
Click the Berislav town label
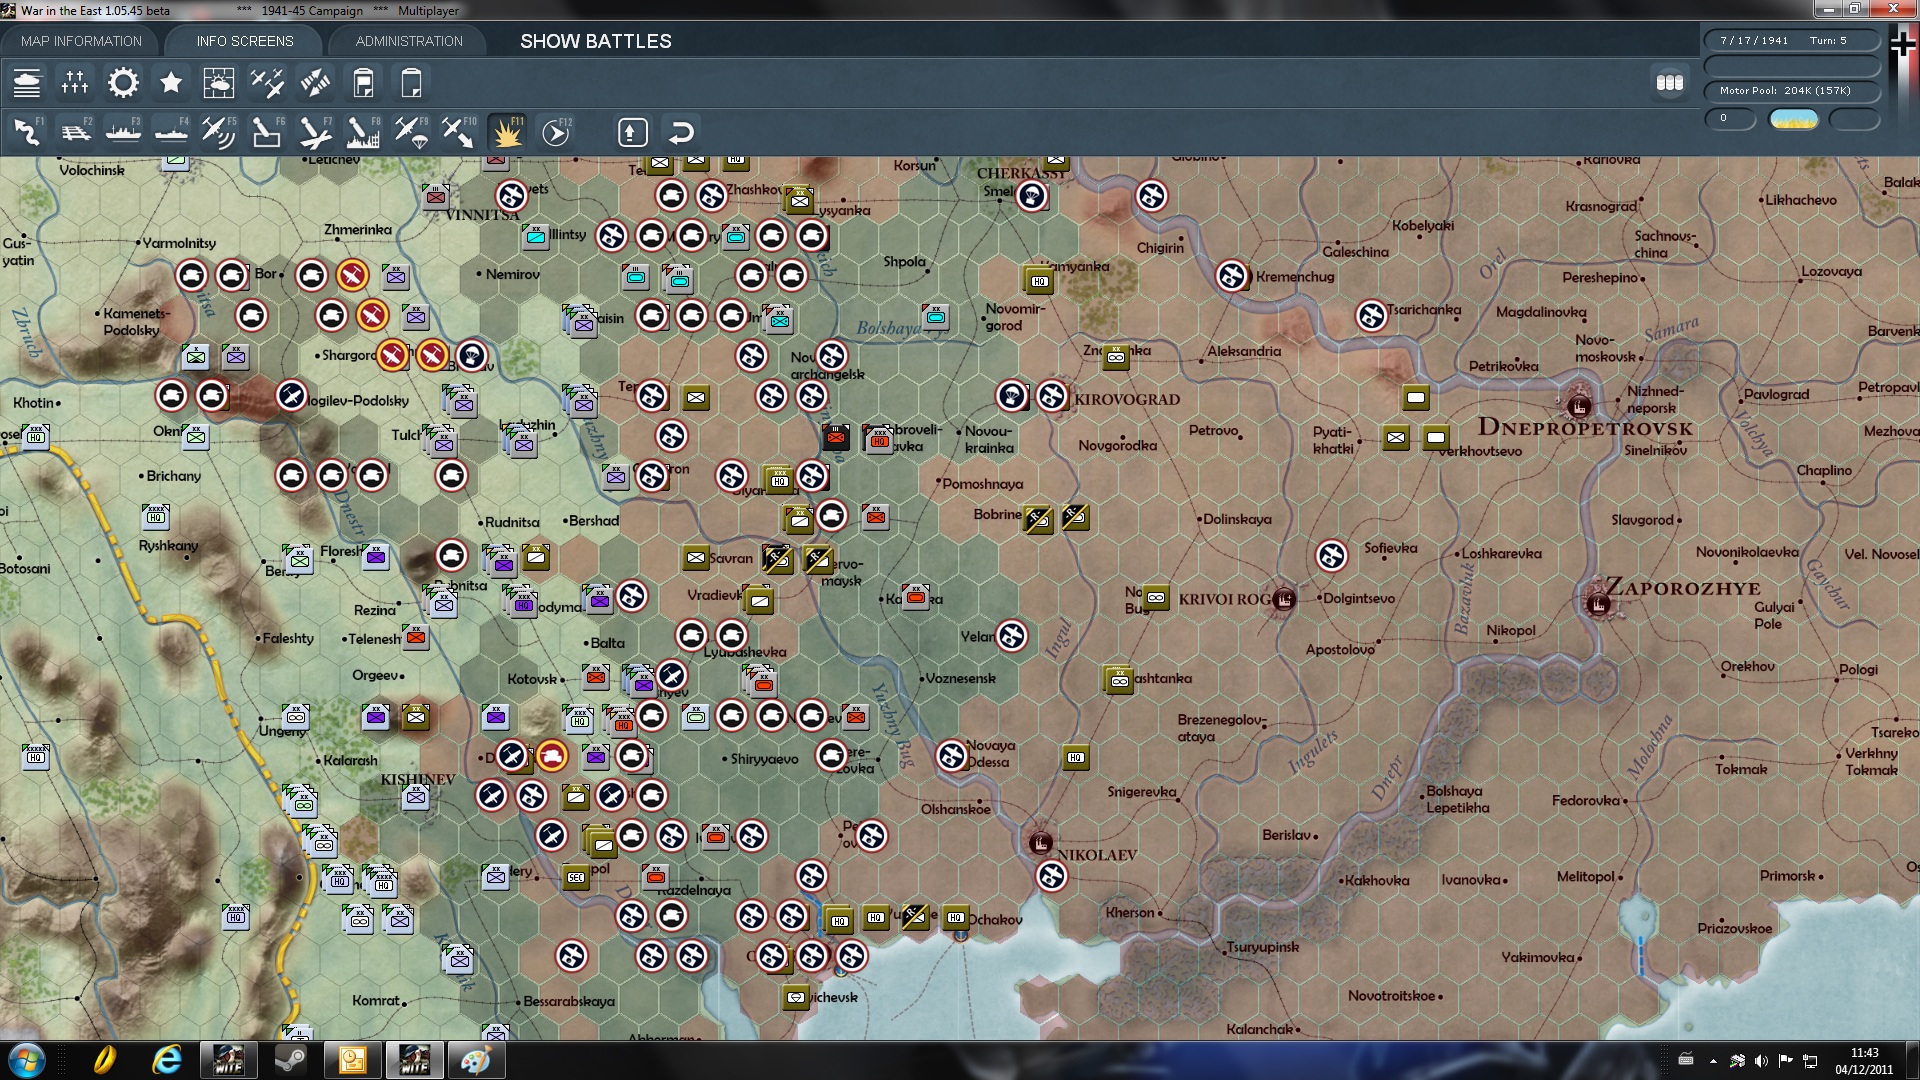(1286, 835)
